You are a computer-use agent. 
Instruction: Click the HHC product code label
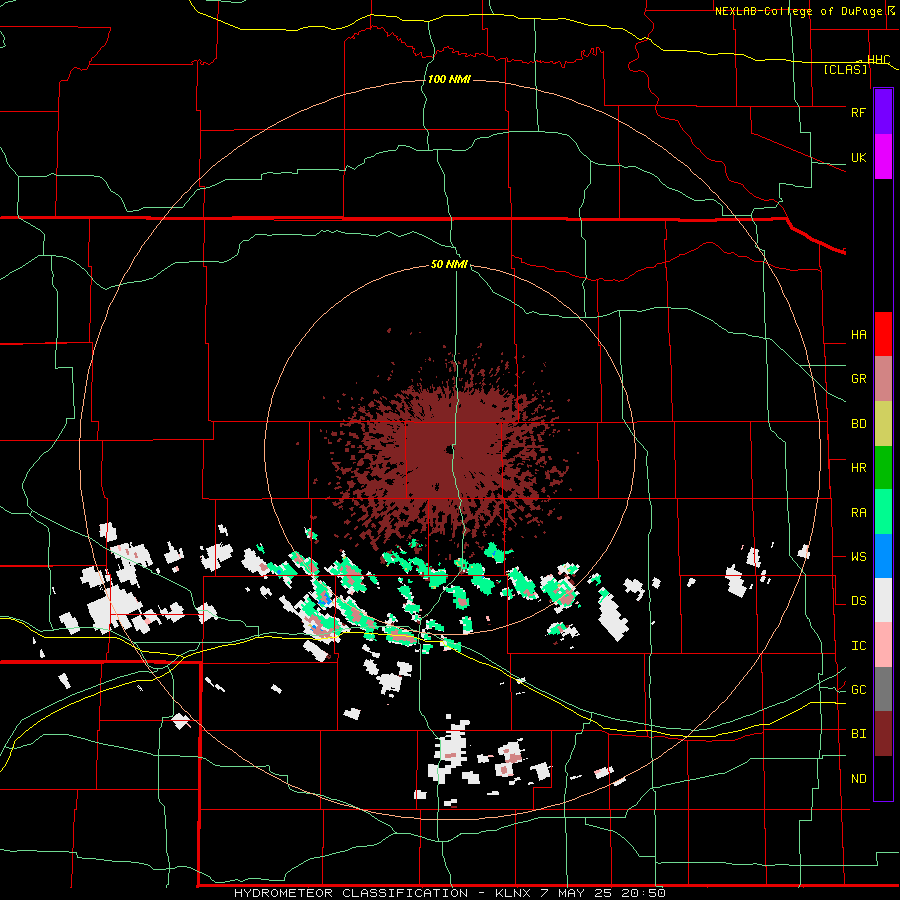tap(878, 60)
